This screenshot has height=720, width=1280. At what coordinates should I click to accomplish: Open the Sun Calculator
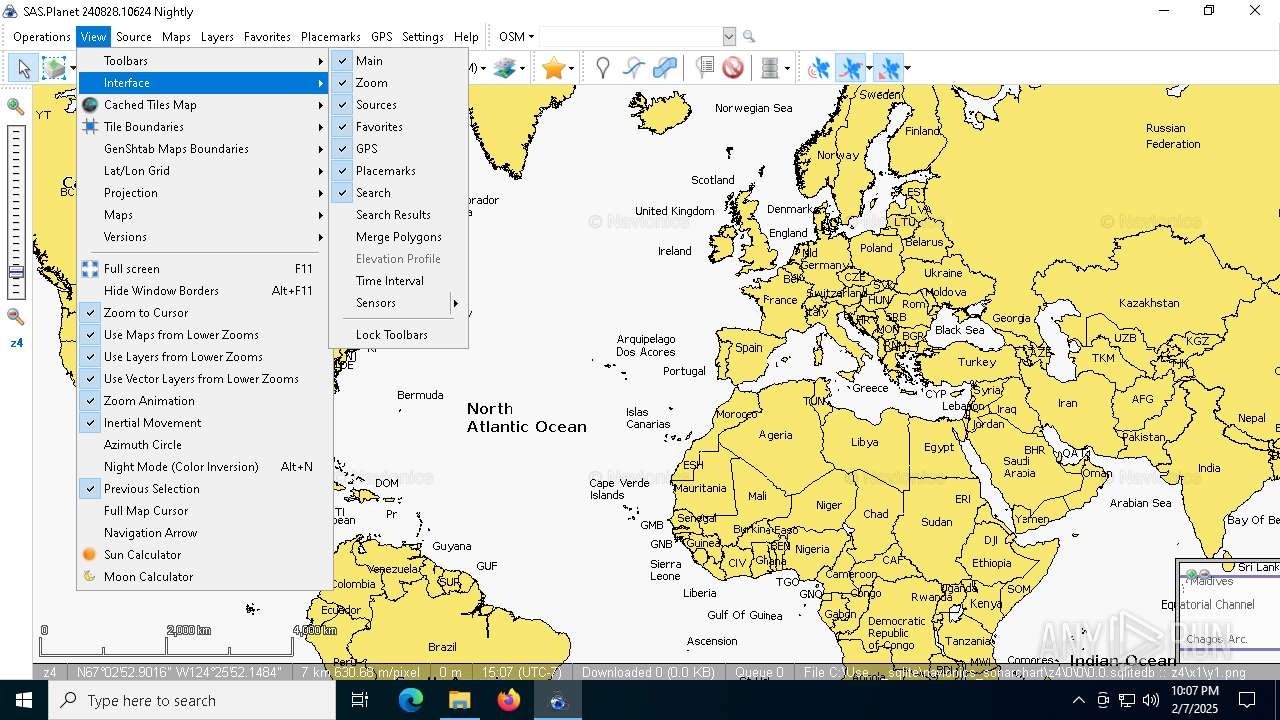[204, 555]
